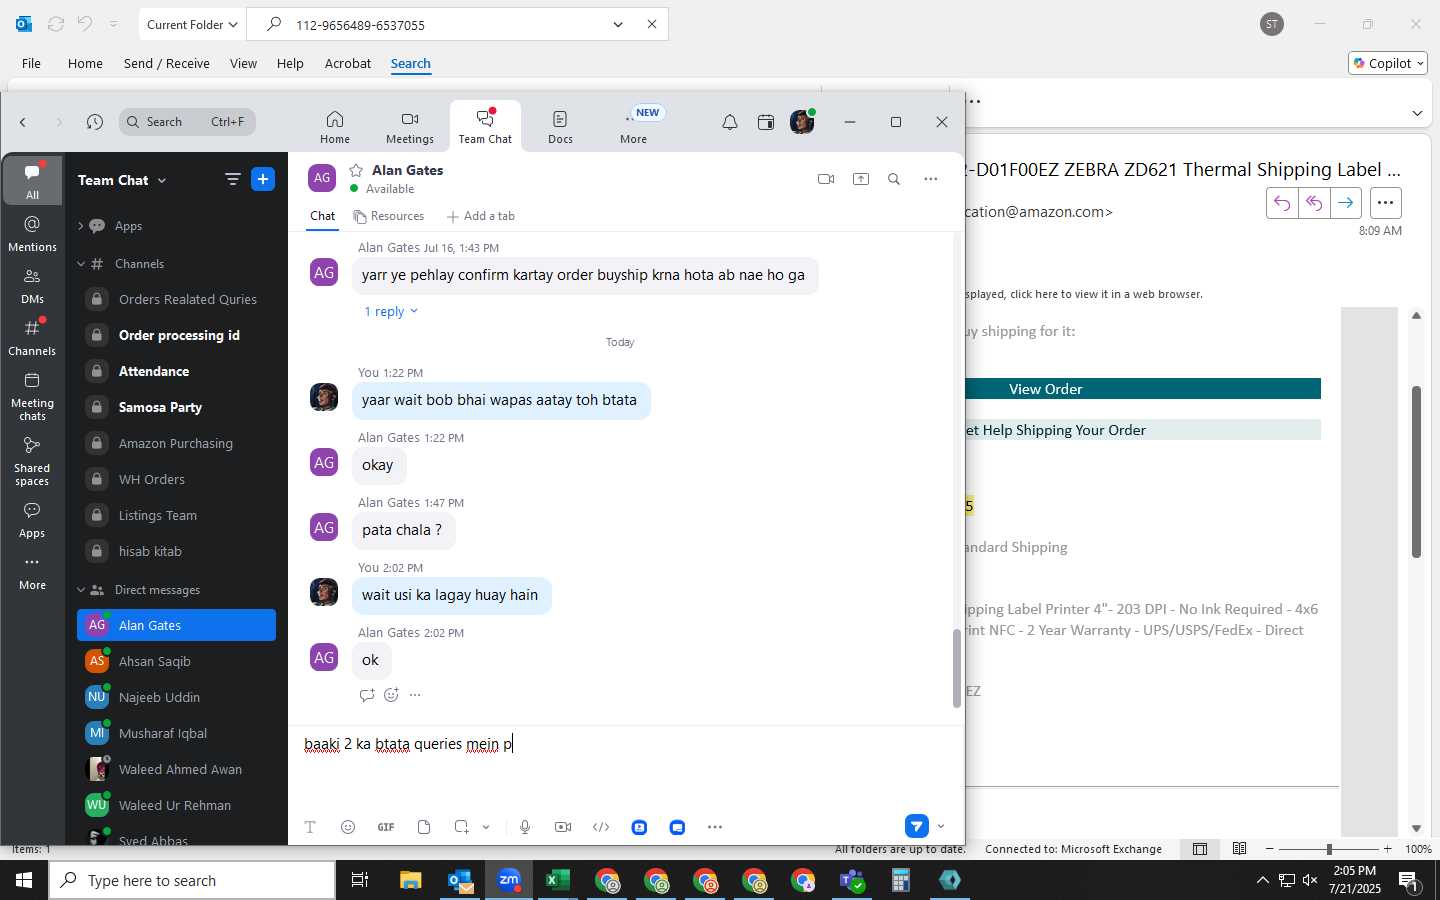Image resolution: width=1440 pixels, height=900 pixels.
Task: Switch to the Resources tab
Action: (x=389, y=216)
